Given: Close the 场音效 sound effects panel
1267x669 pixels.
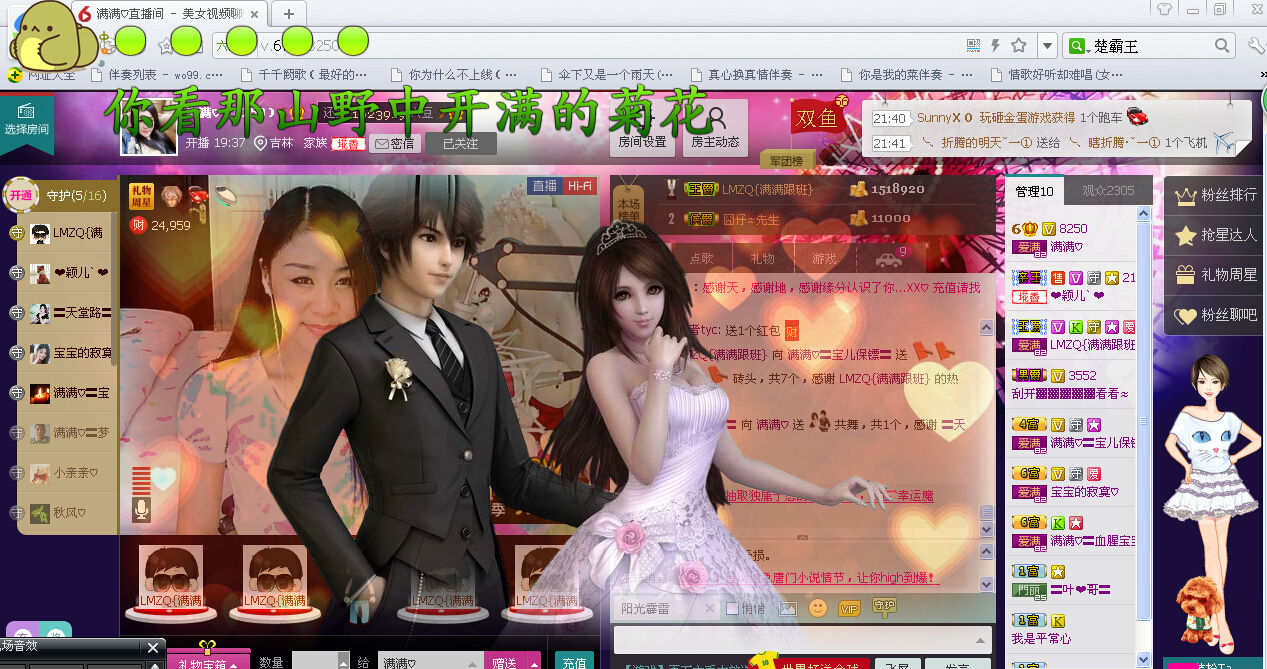Looking at the screenshot, I should point(152,647).
